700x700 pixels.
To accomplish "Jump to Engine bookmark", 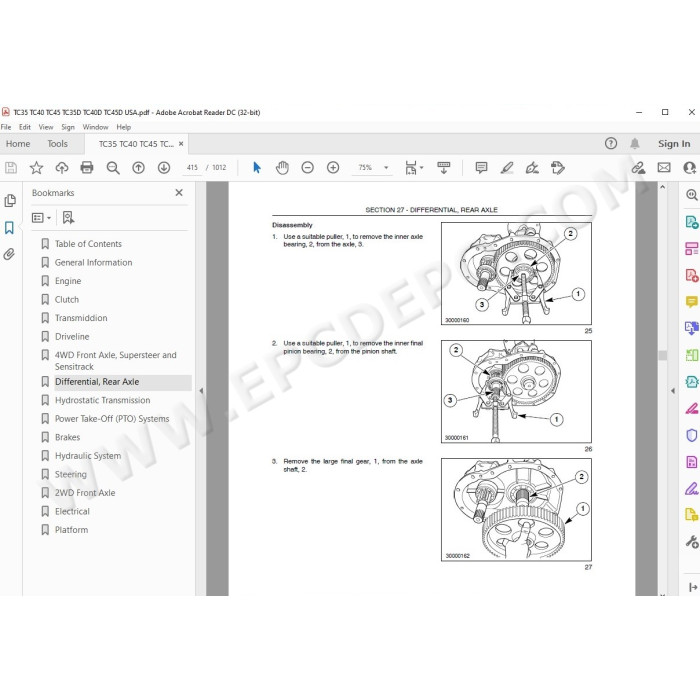I will click(x=68, y=281).
